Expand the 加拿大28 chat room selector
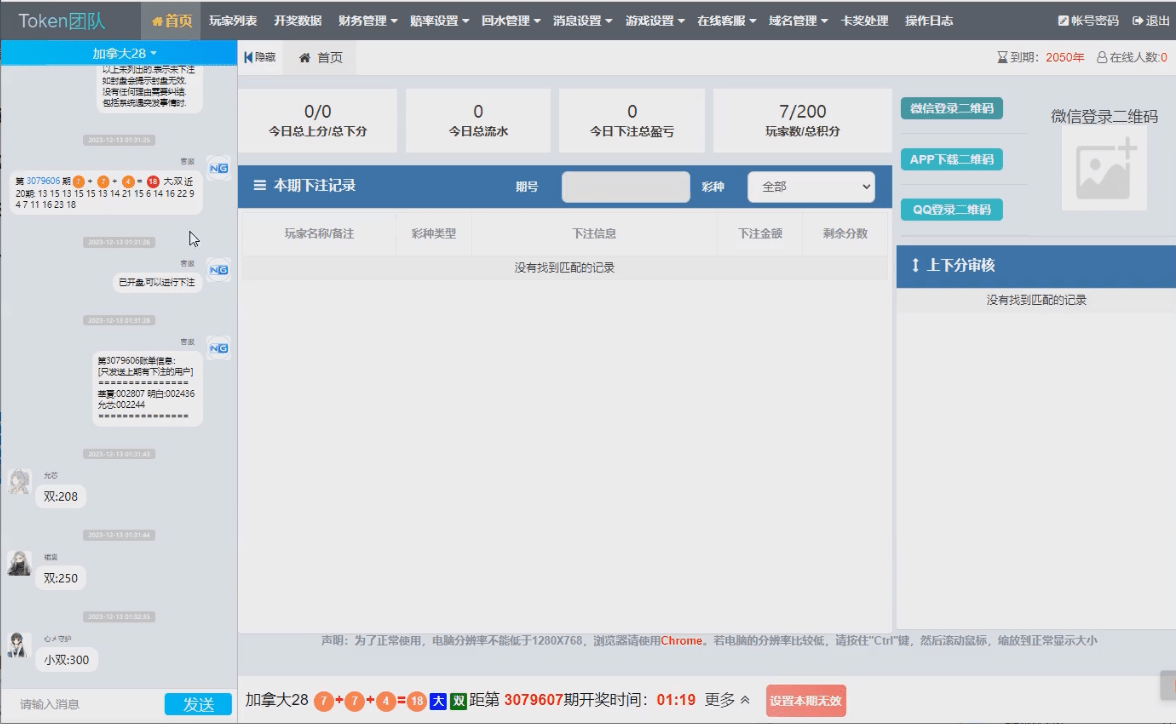The width and height of the screenshot is (1176, 724). click(124, 53)
